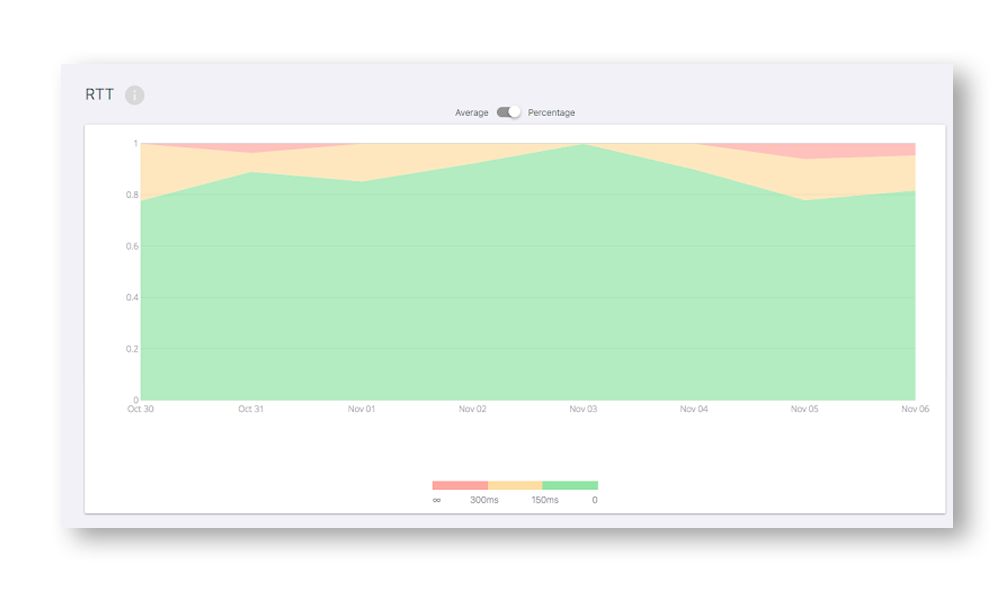Select the Oct 30 axis label

pos(139,409)
